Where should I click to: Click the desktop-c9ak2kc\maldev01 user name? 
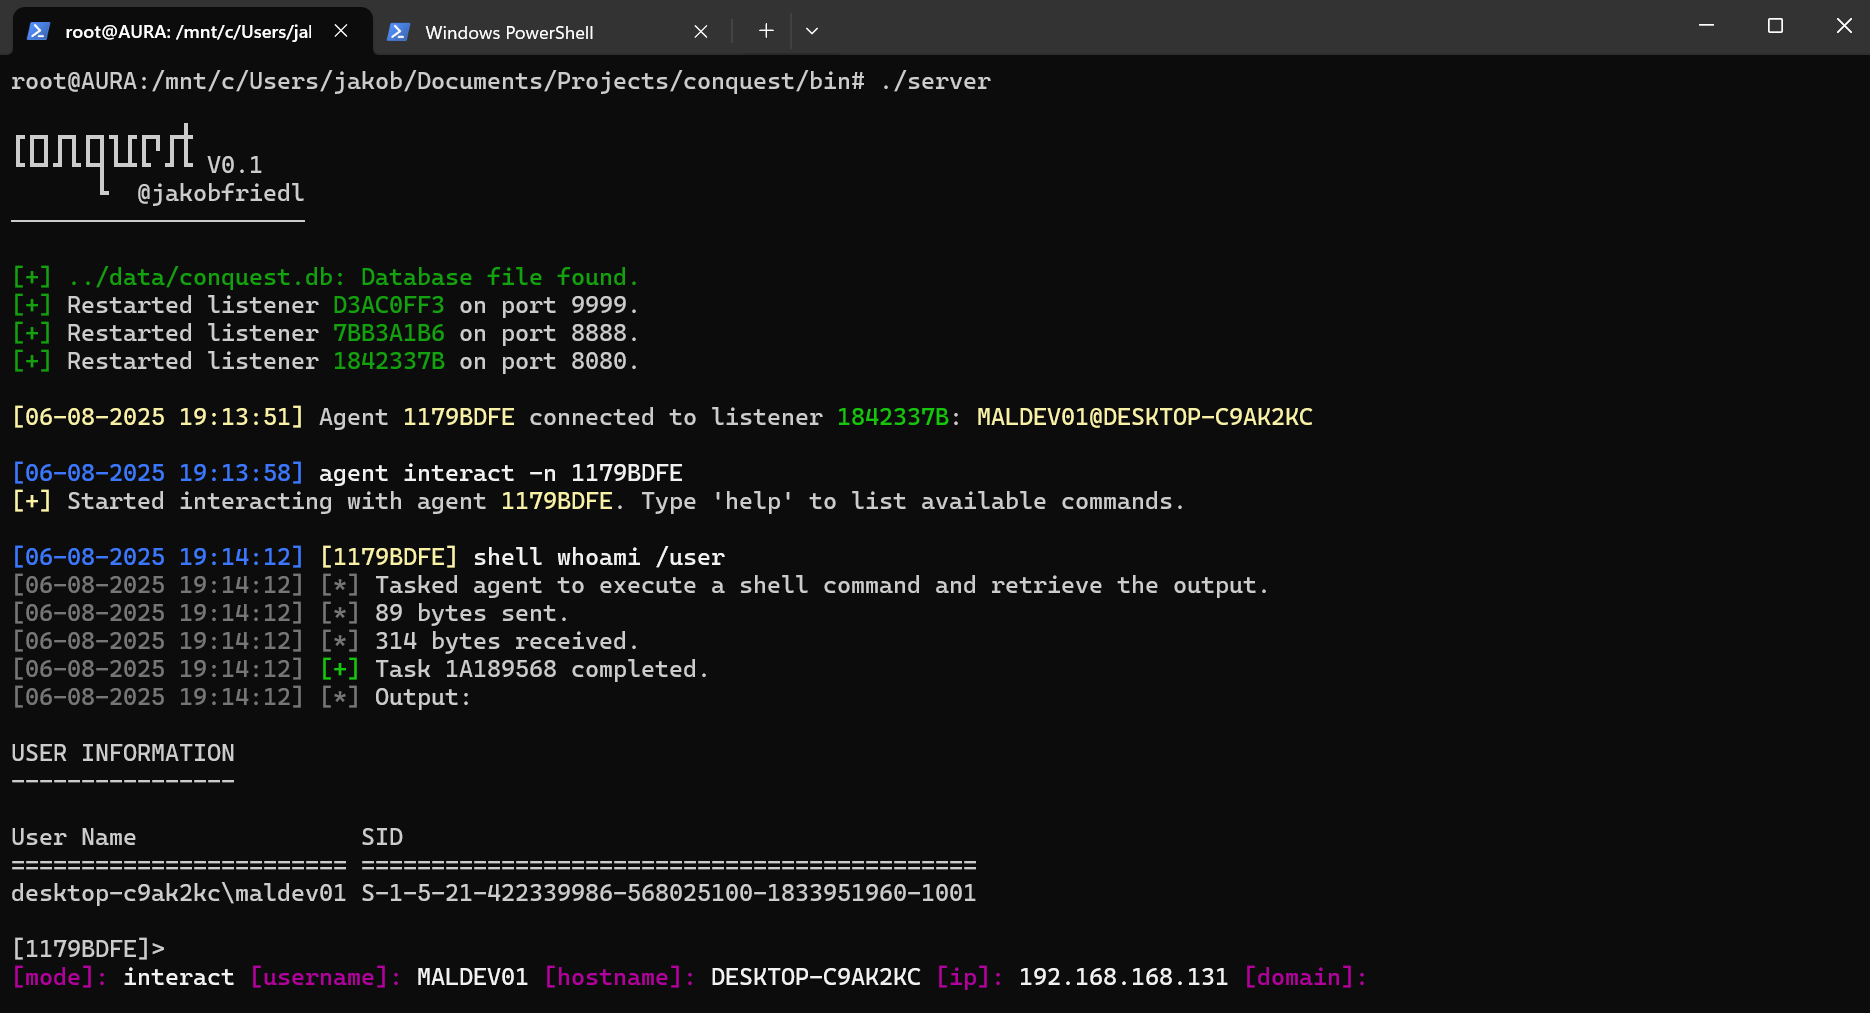click(178, 893)
